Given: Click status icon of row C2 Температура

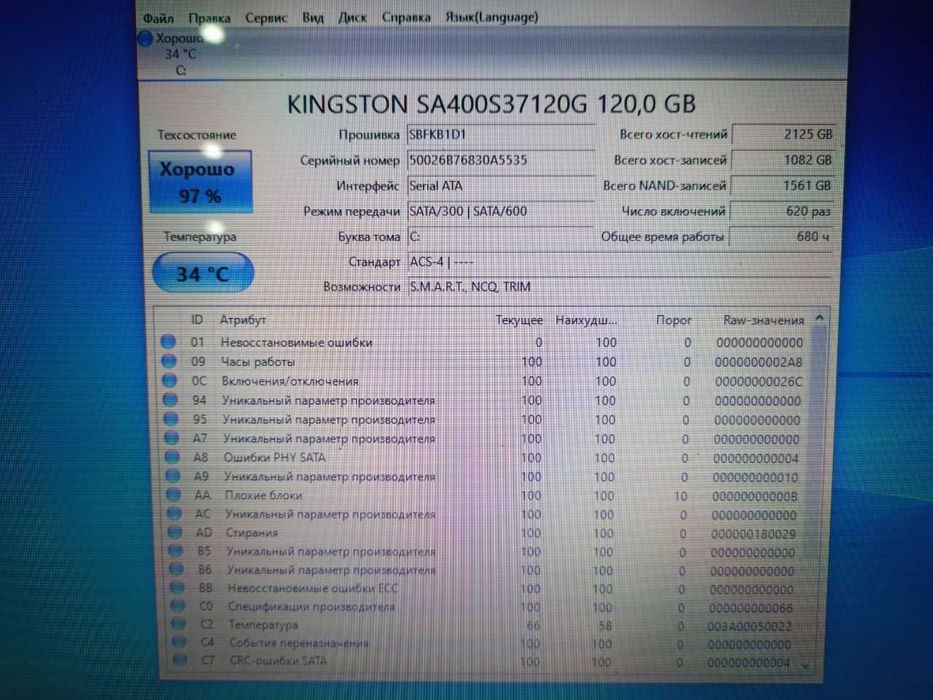Looking at the screenshot, I should 178,624.
